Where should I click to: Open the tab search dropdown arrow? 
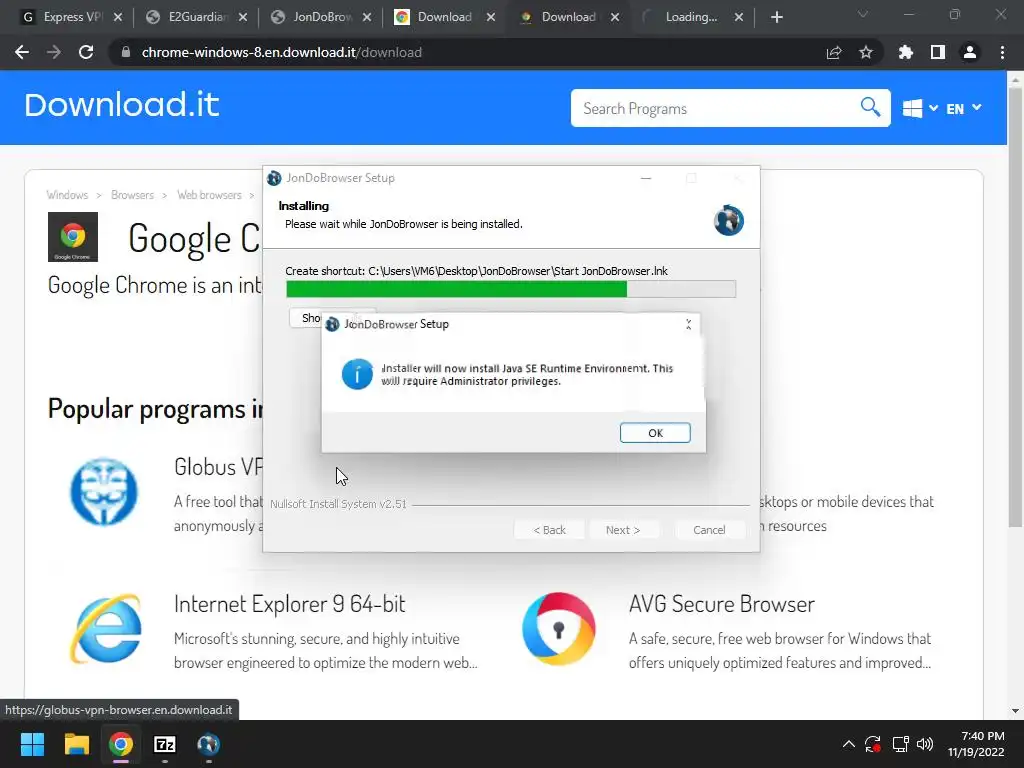pos(863,14)
